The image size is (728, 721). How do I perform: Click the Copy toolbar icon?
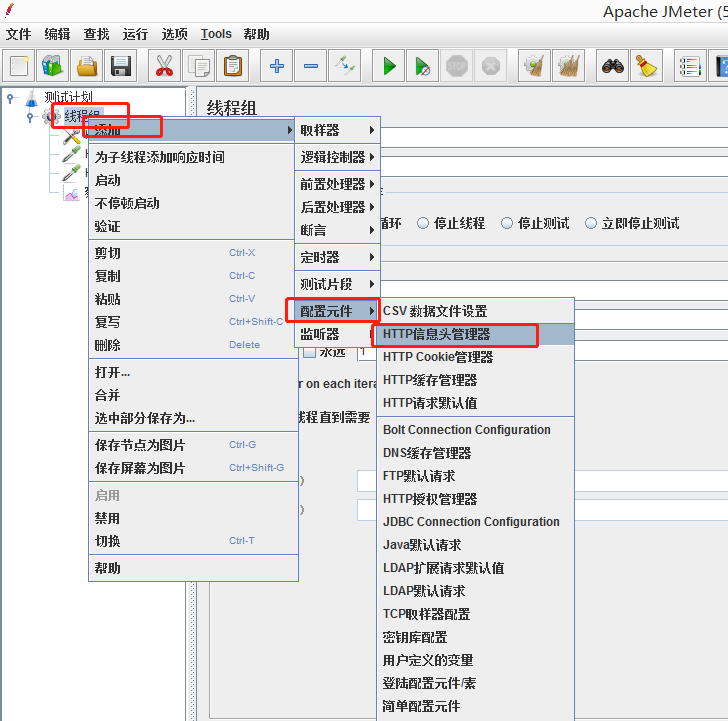pos(199,66)
